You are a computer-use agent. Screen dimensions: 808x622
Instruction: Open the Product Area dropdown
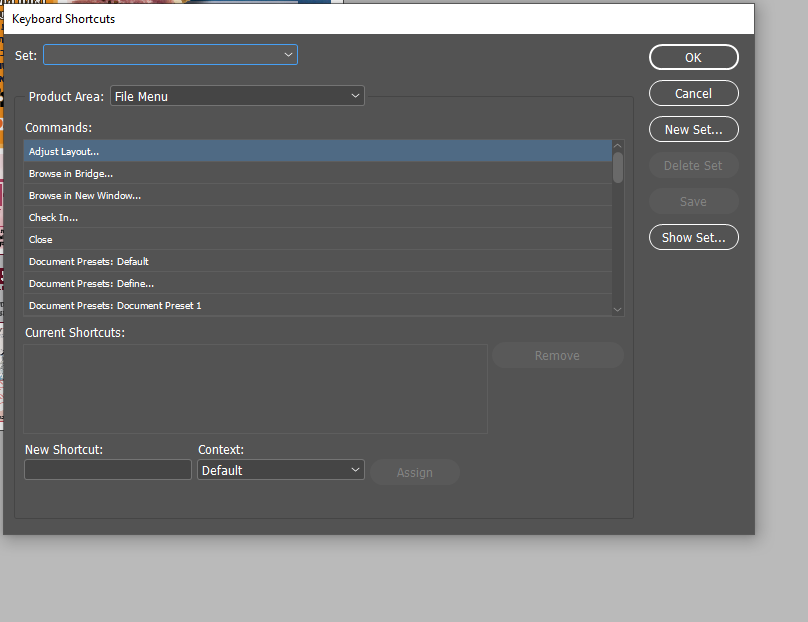[237, 96]
